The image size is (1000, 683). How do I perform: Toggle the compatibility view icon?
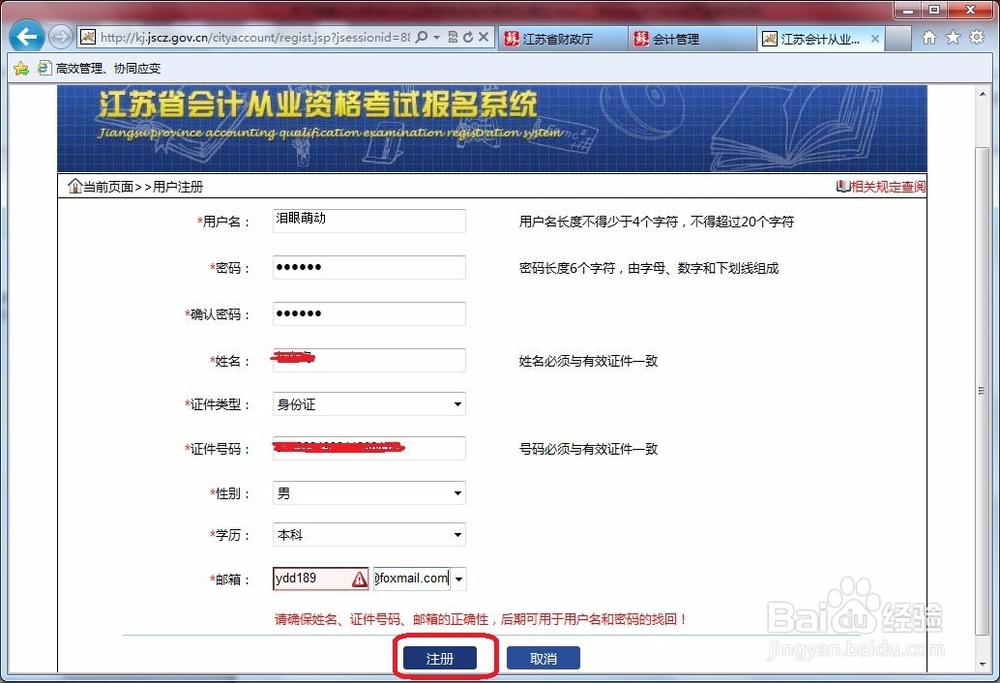coord(453,37)
